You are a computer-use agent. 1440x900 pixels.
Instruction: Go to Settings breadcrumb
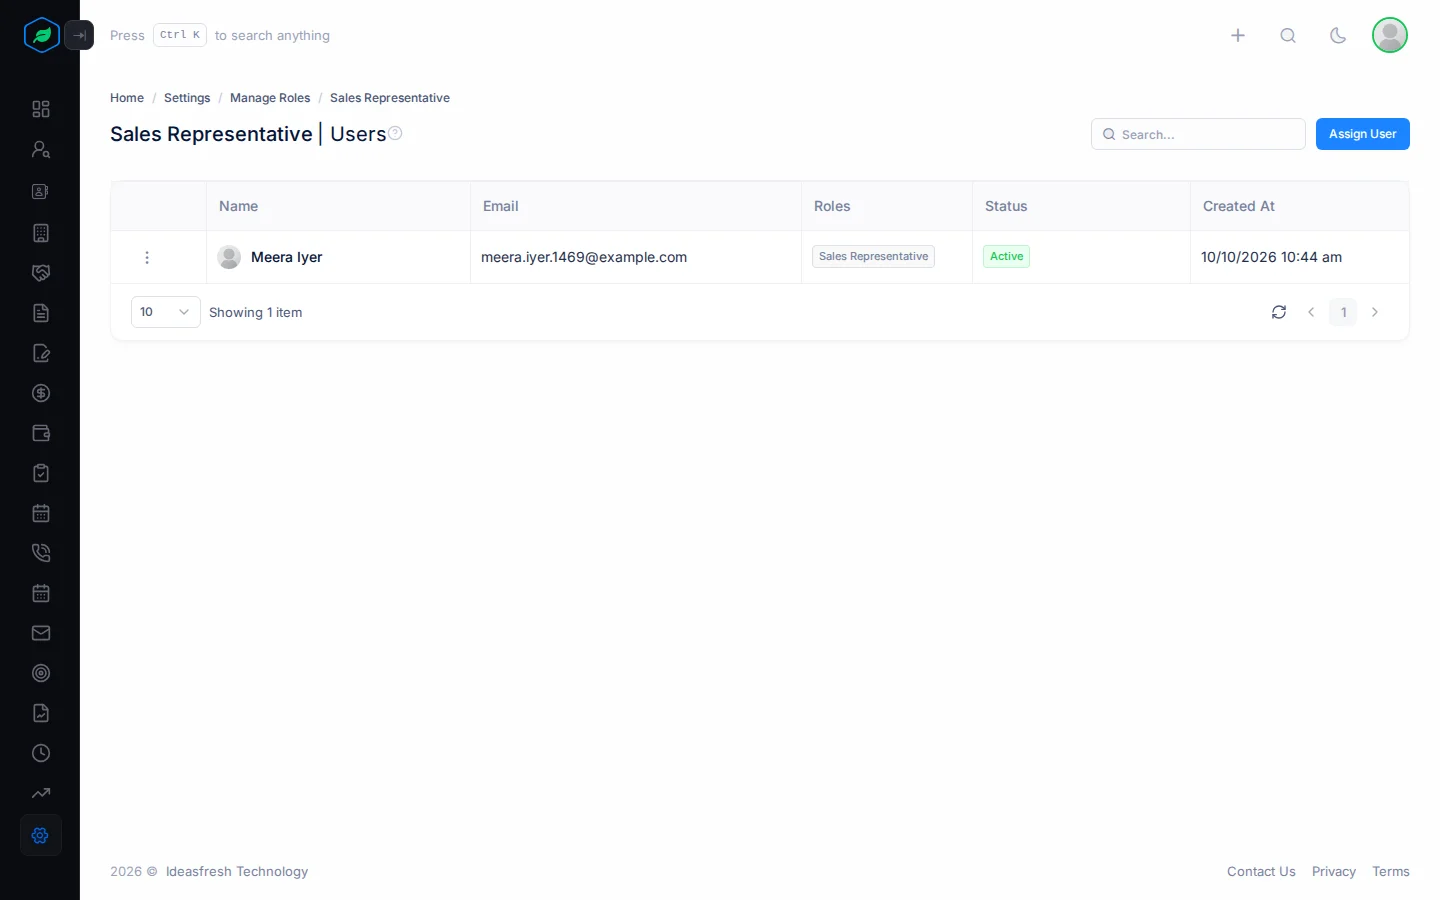tap(187, 98)
